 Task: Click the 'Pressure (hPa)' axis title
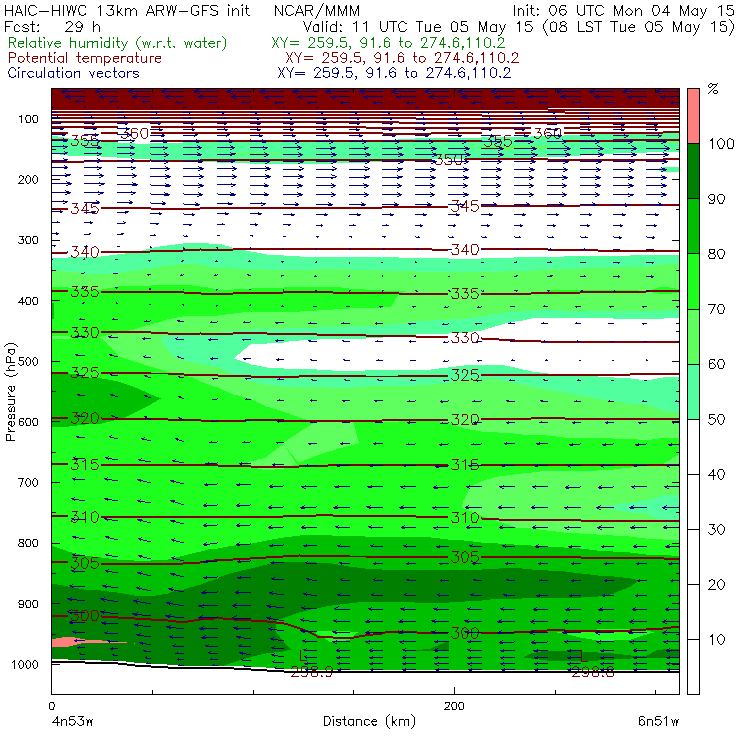point(11,392)
